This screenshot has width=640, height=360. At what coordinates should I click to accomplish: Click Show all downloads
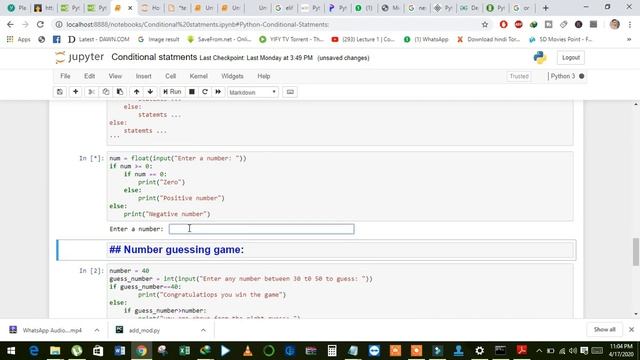click(604, 330)
